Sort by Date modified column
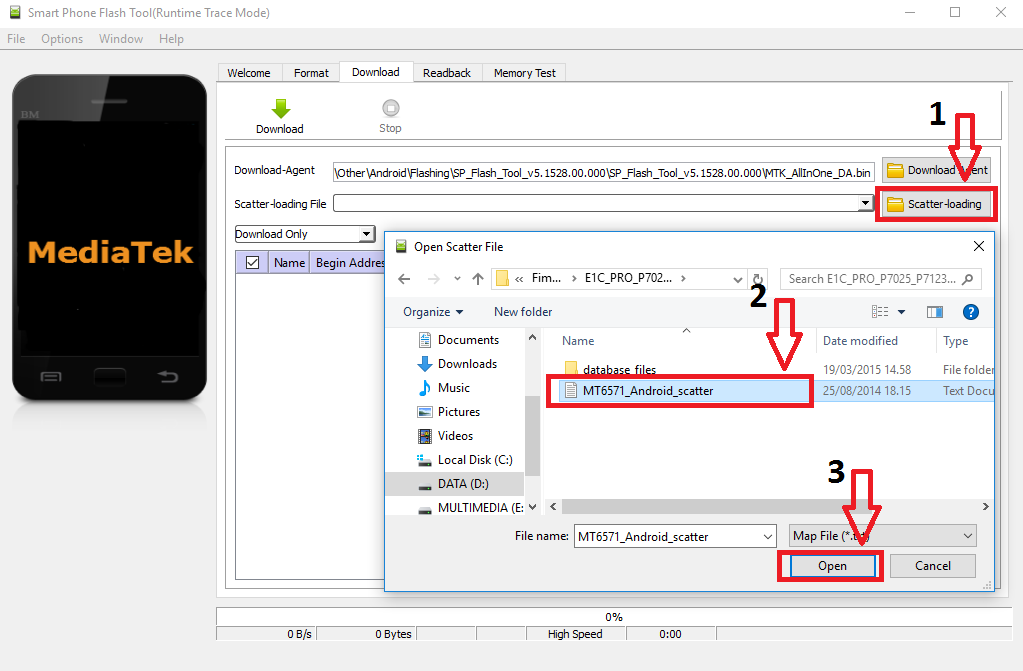 coord(860,341)
